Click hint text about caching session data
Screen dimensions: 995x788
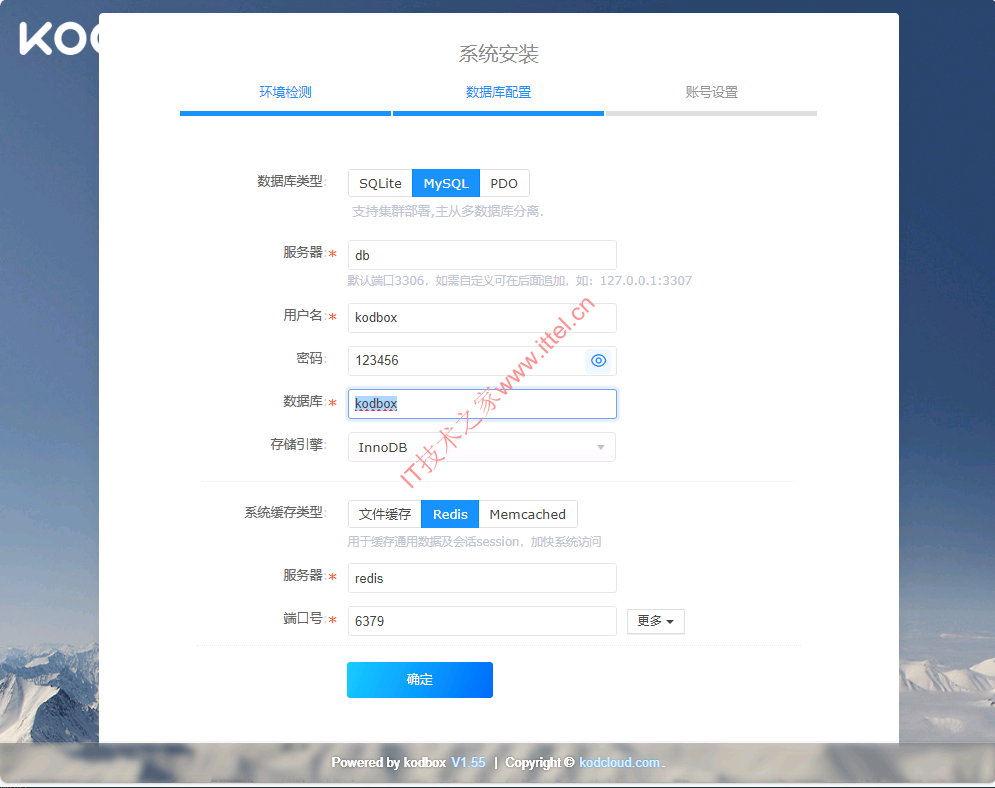click(x=474, y=542)
